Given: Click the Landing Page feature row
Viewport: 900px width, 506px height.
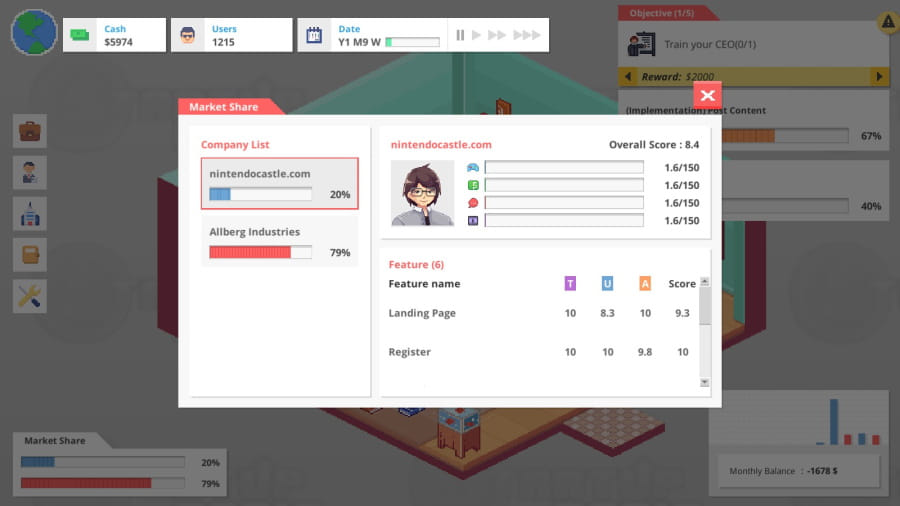Looking at the screenshot, I should (x=540, y=313).
